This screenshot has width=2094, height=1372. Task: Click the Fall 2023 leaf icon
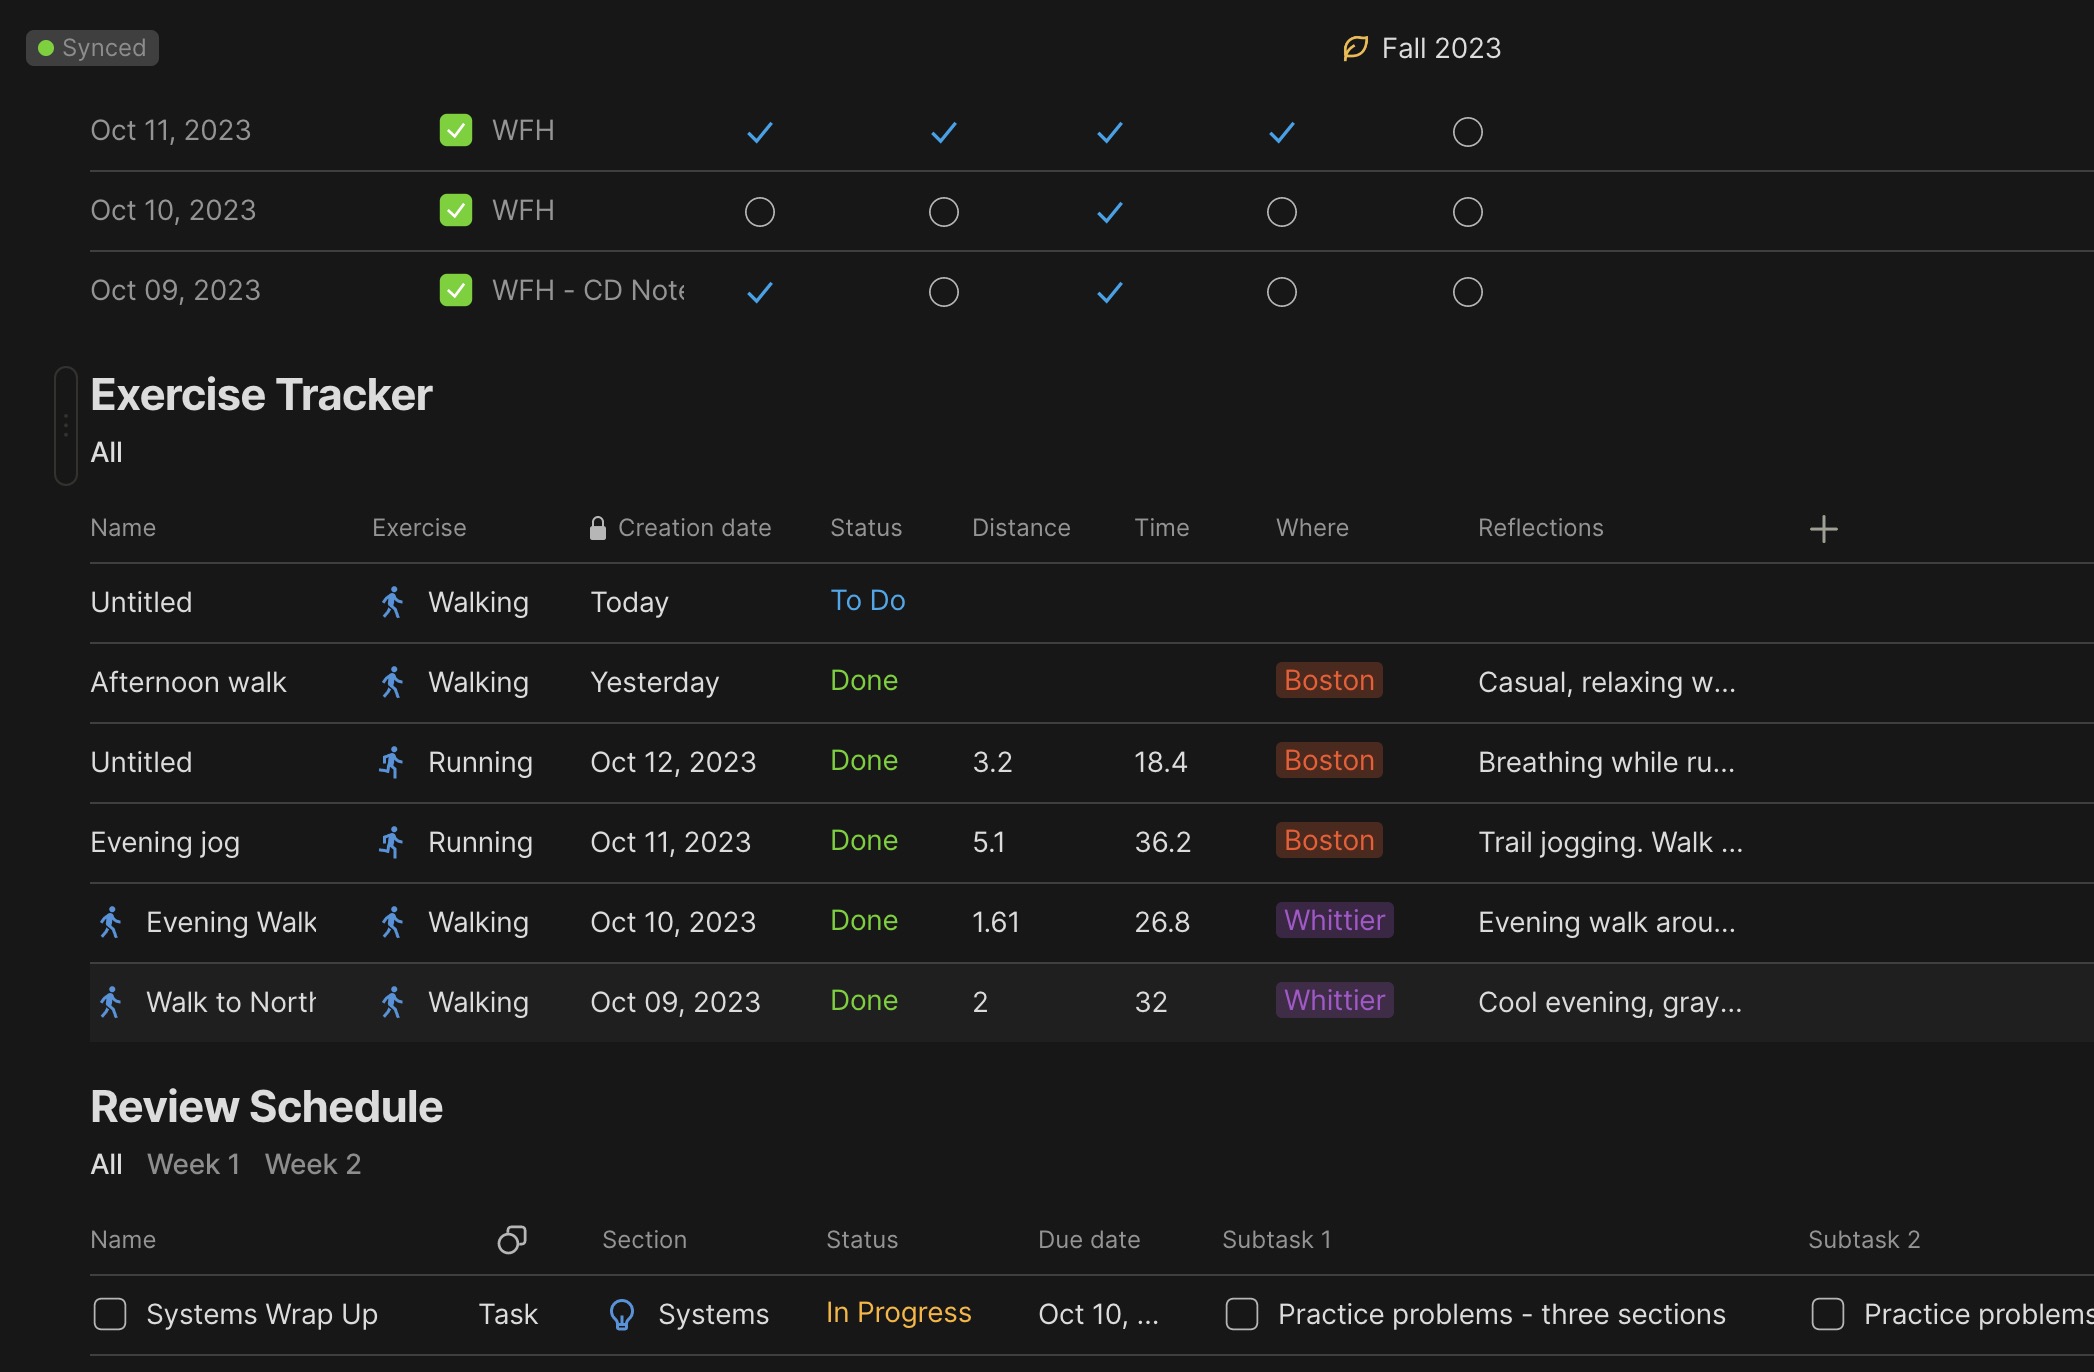coord(1355,48)
